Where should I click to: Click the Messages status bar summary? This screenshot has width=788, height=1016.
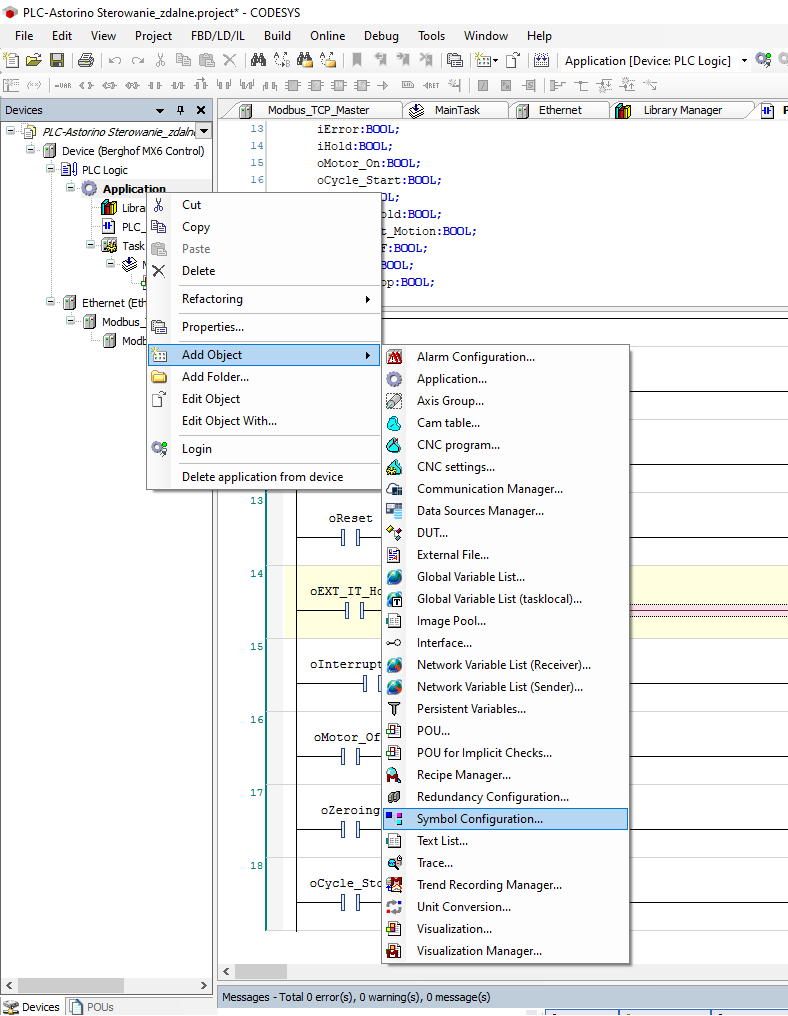(x=356, y=997)
